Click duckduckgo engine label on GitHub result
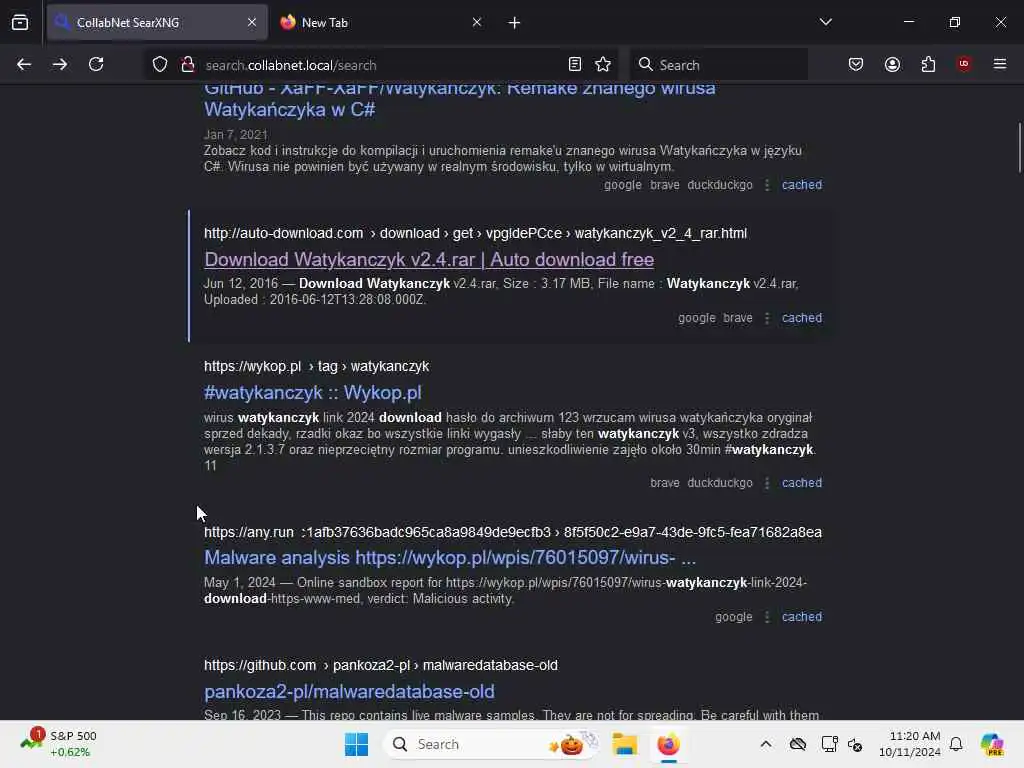The image size is (1024, 768). [x=720, y=185]
